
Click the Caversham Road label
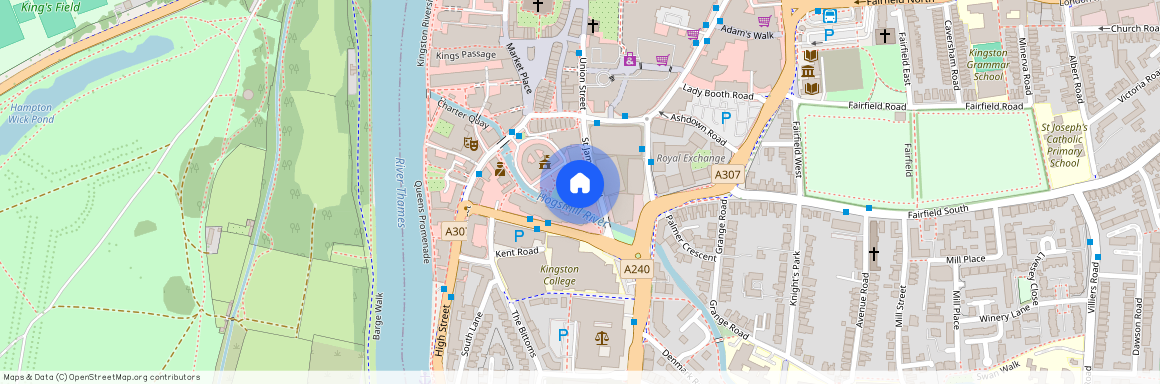point(953,55)
